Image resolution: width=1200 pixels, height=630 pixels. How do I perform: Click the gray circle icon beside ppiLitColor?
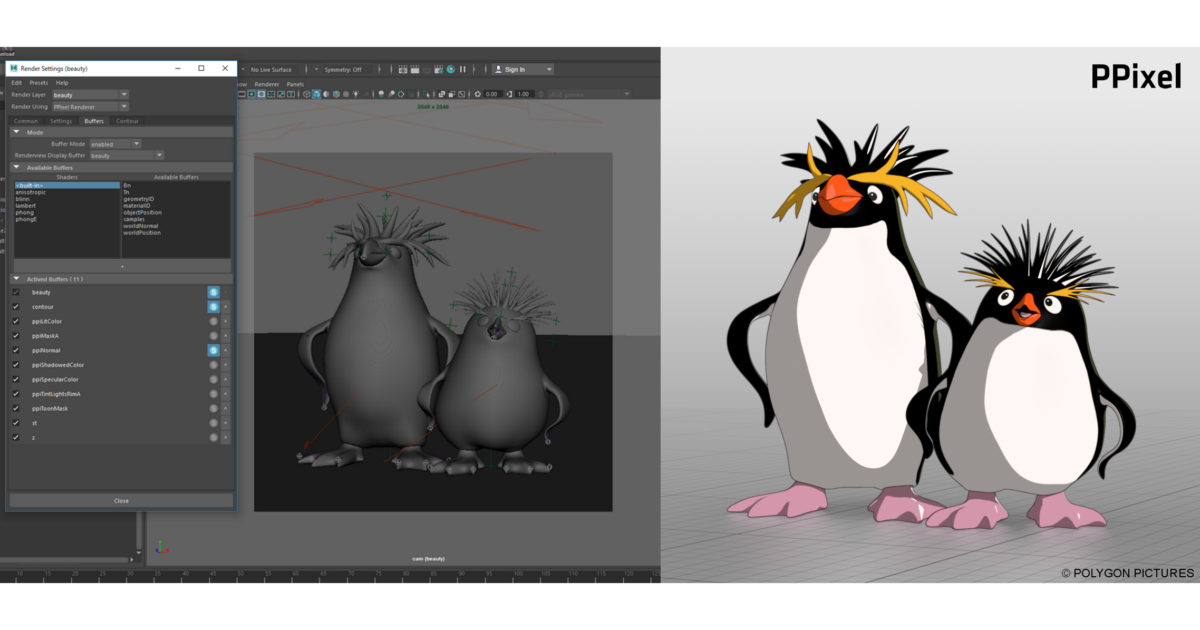click(213, 322)
